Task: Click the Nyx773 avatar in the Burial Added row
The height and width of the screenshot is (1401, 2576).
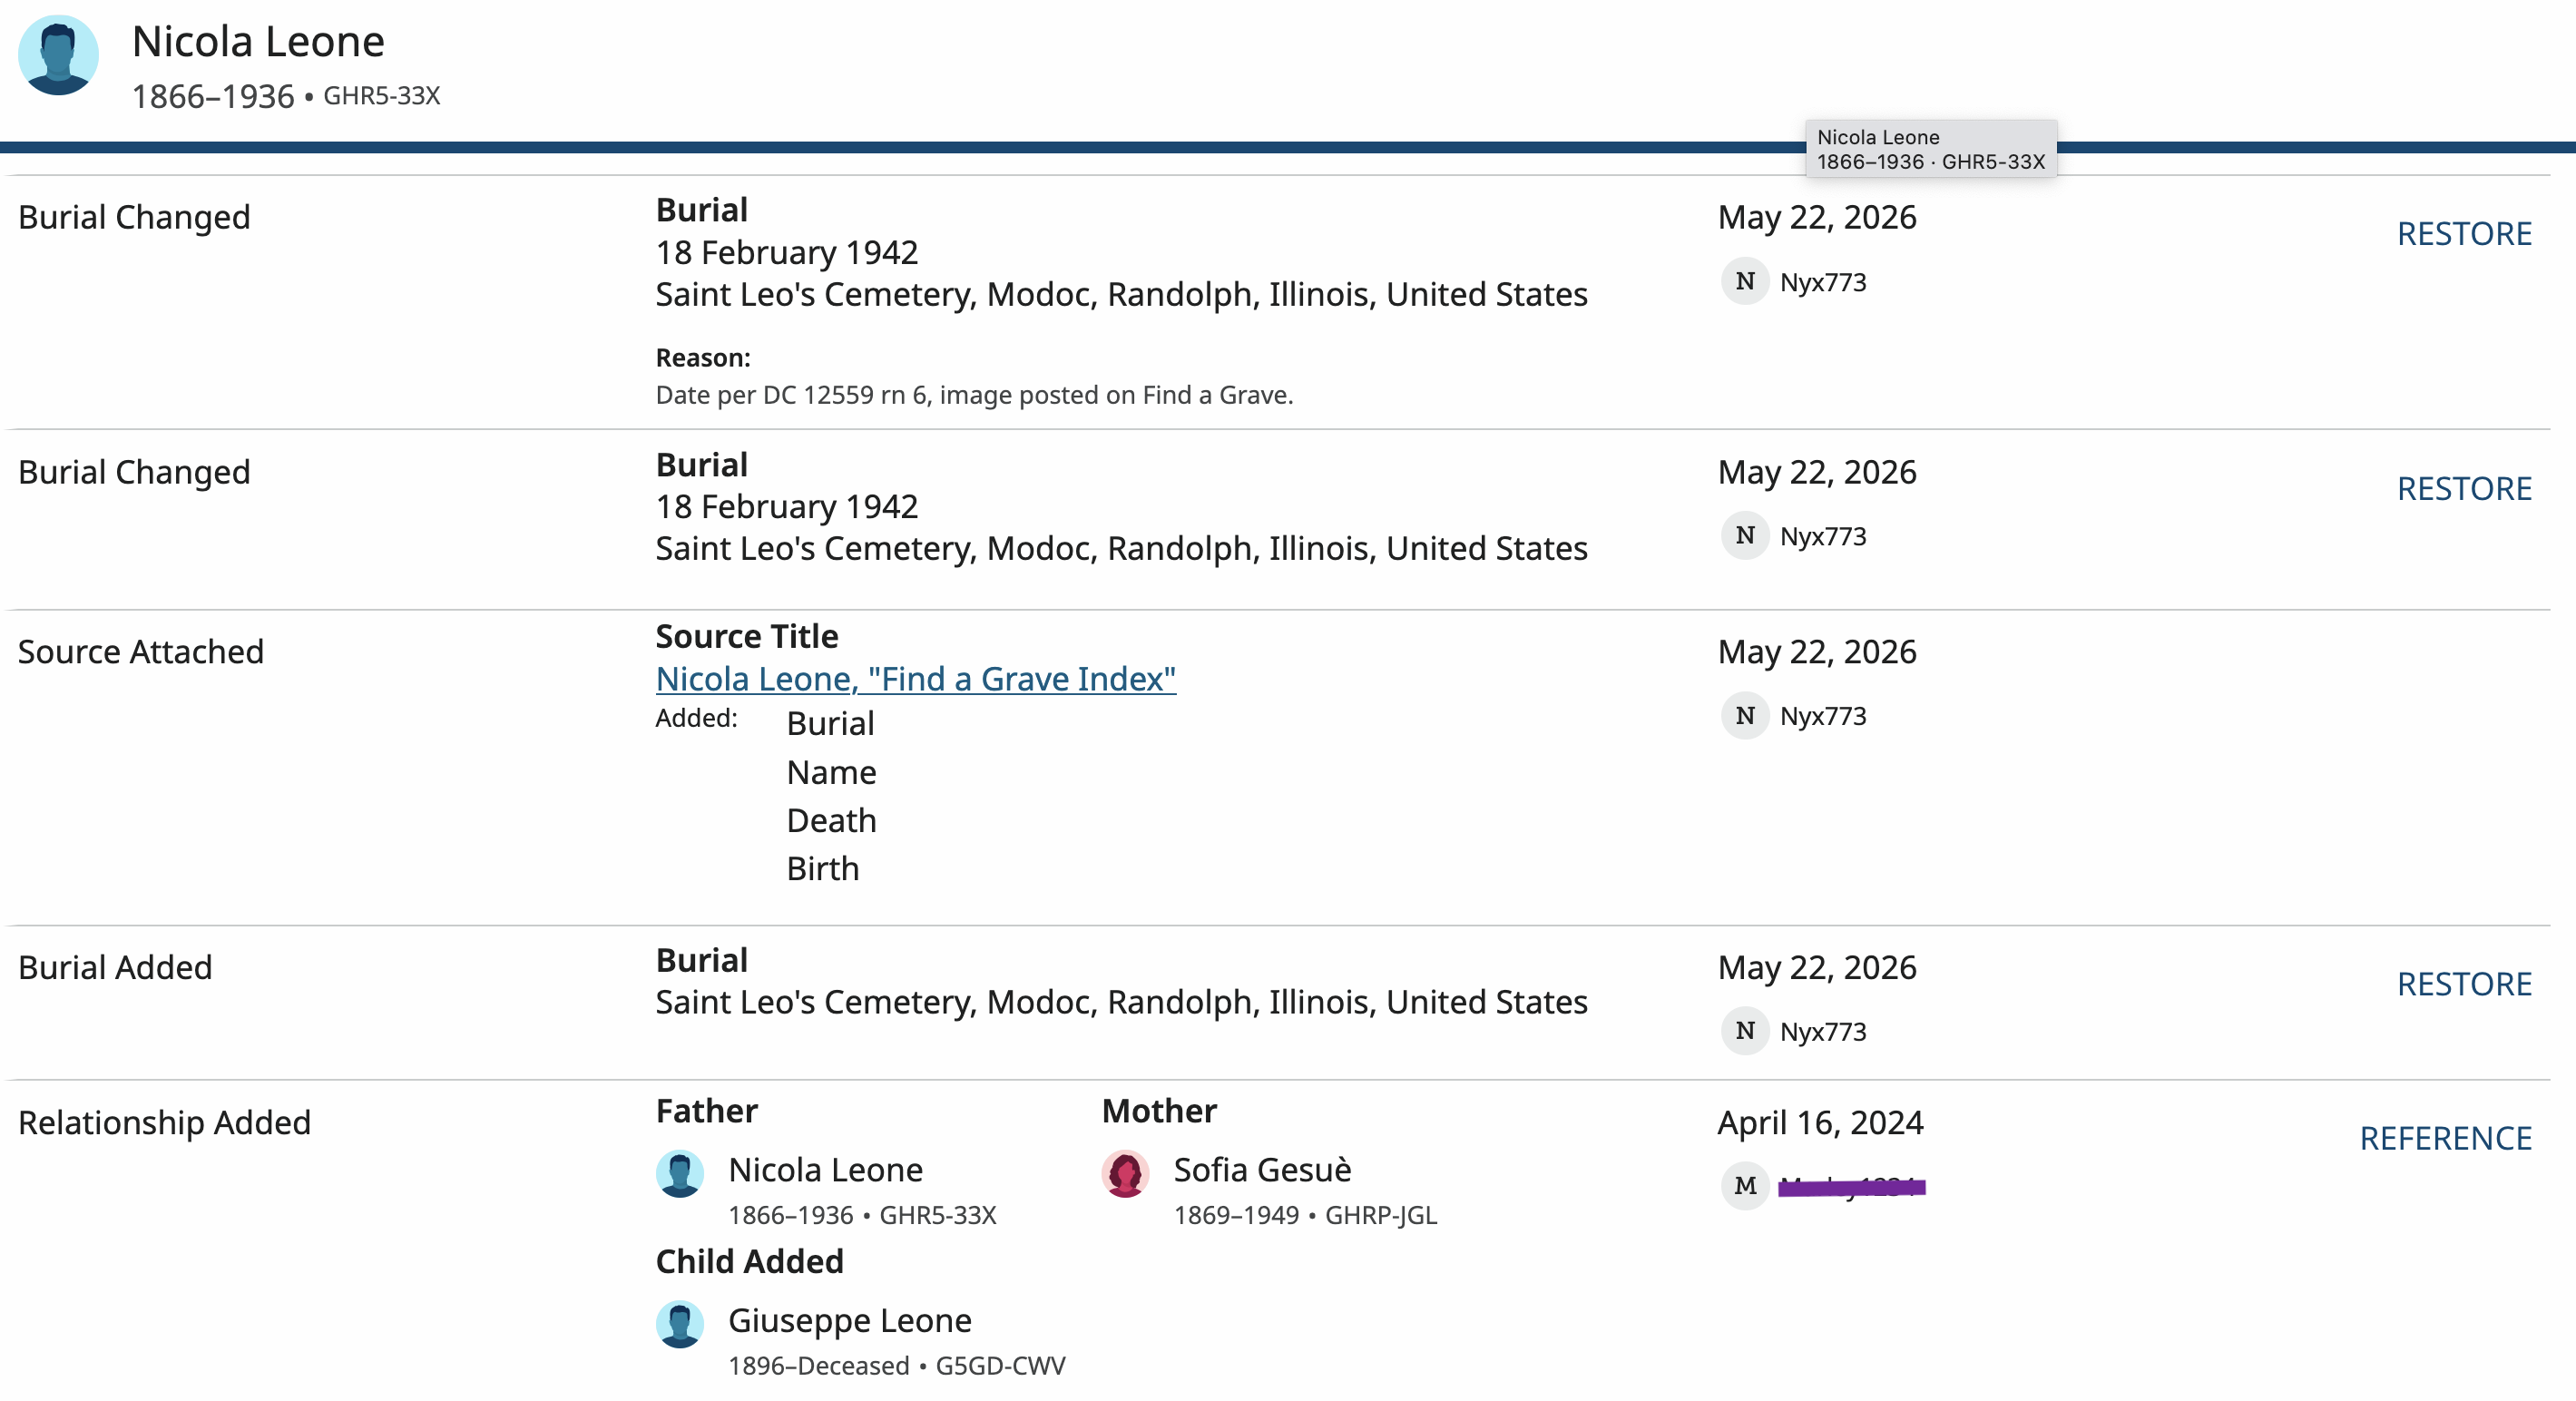Action: pyautogui.click(x=1745, y=1031)
